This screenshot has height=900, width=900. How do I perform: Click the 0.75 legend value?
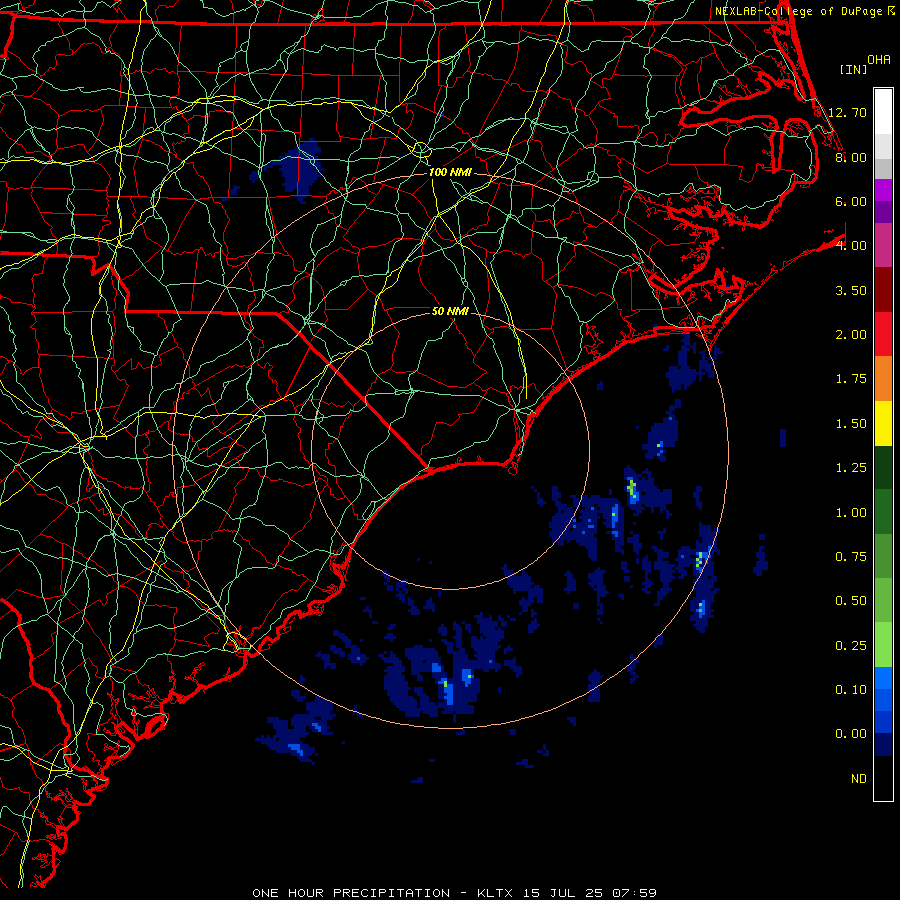point(851,557)
